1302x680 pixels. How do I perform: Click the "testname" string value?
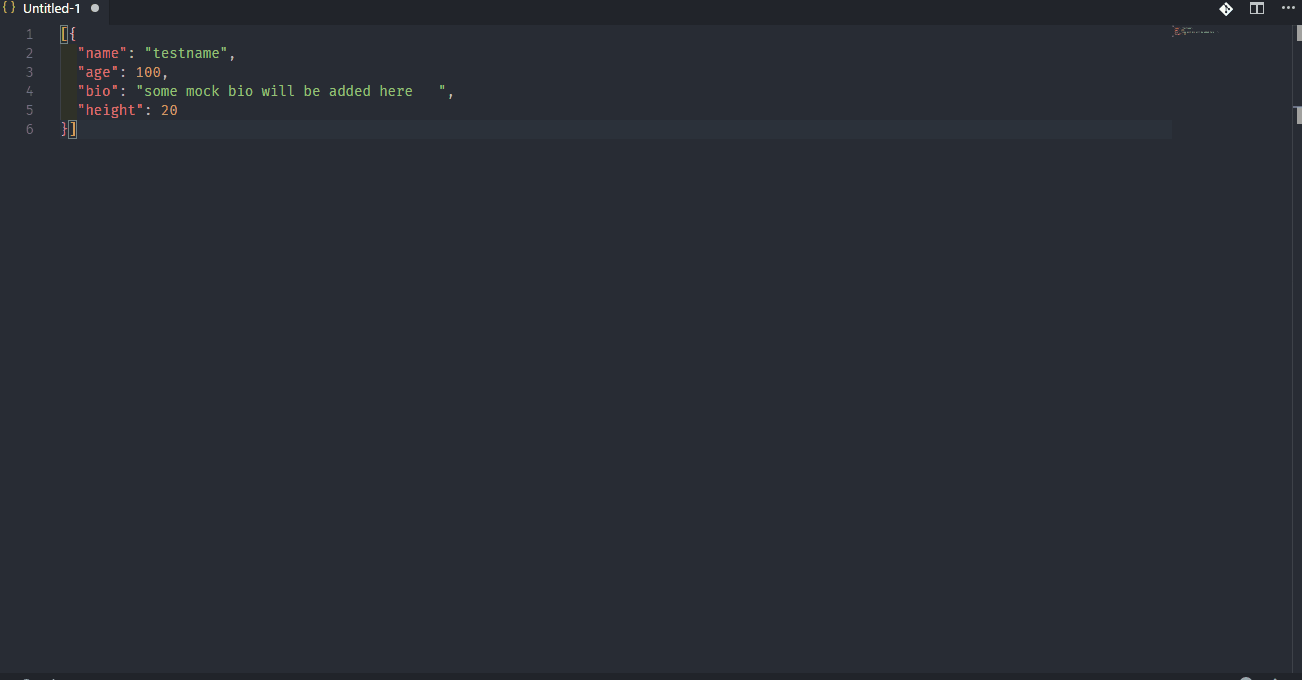(187, 52)
